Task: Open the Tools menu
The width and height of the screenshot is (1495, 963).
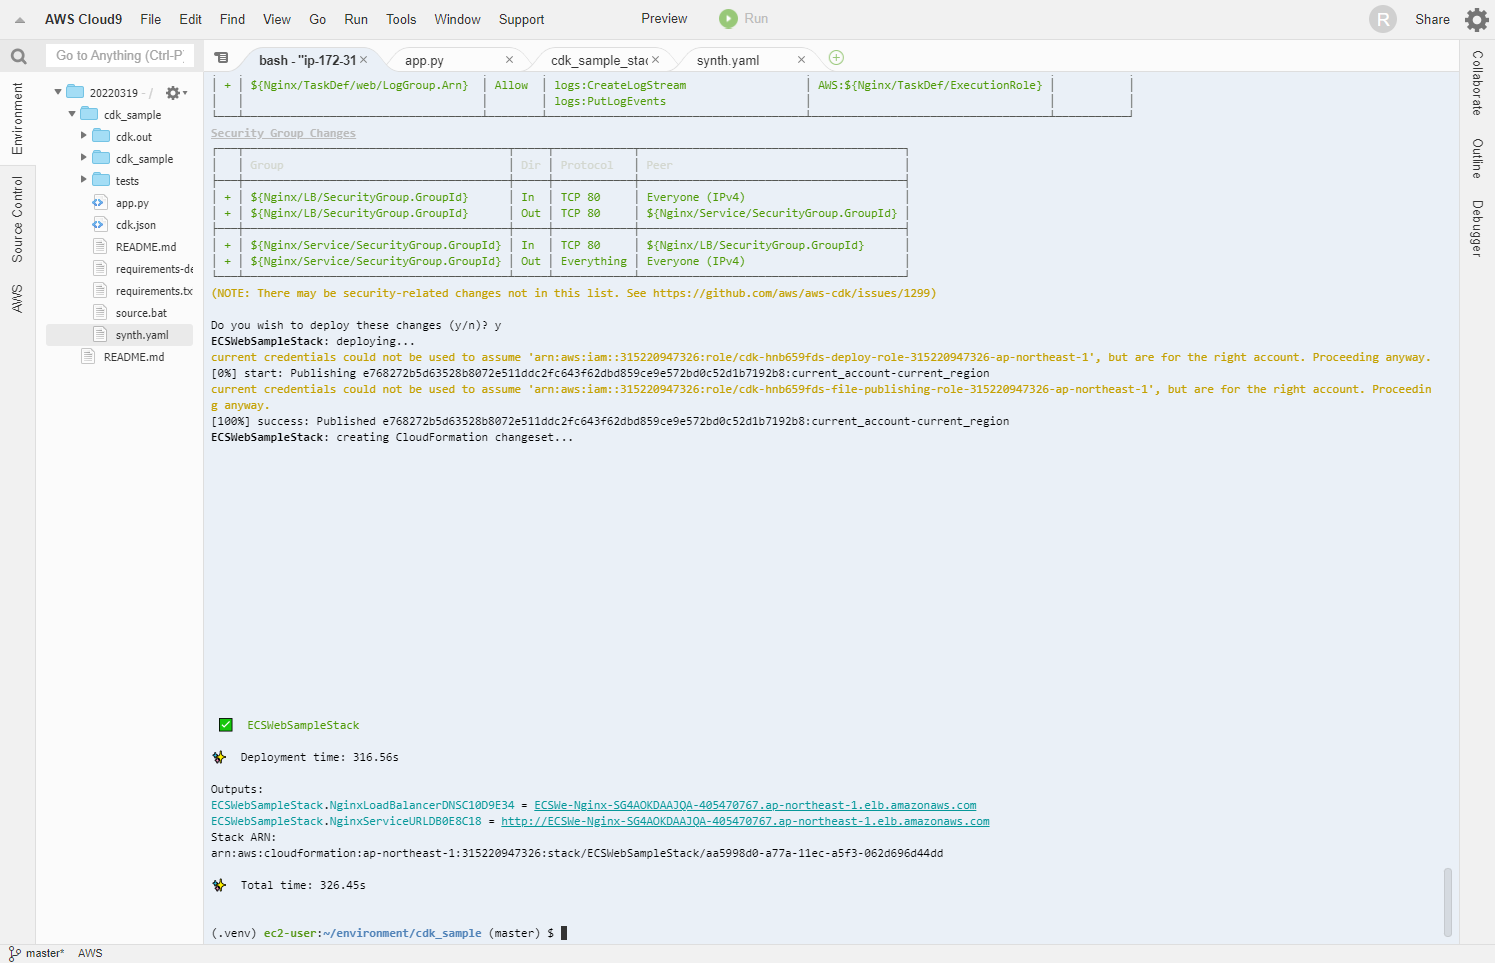Action: click(401, 19)
